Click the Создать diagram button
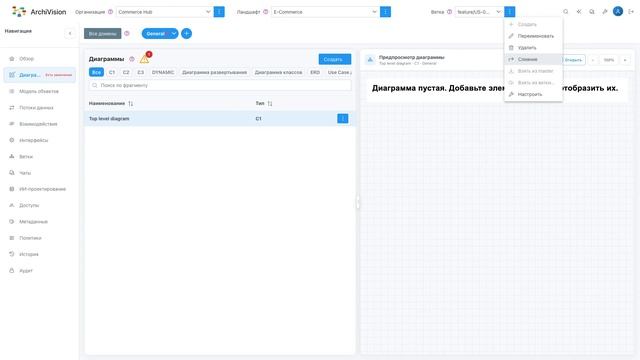 [335, 59]
